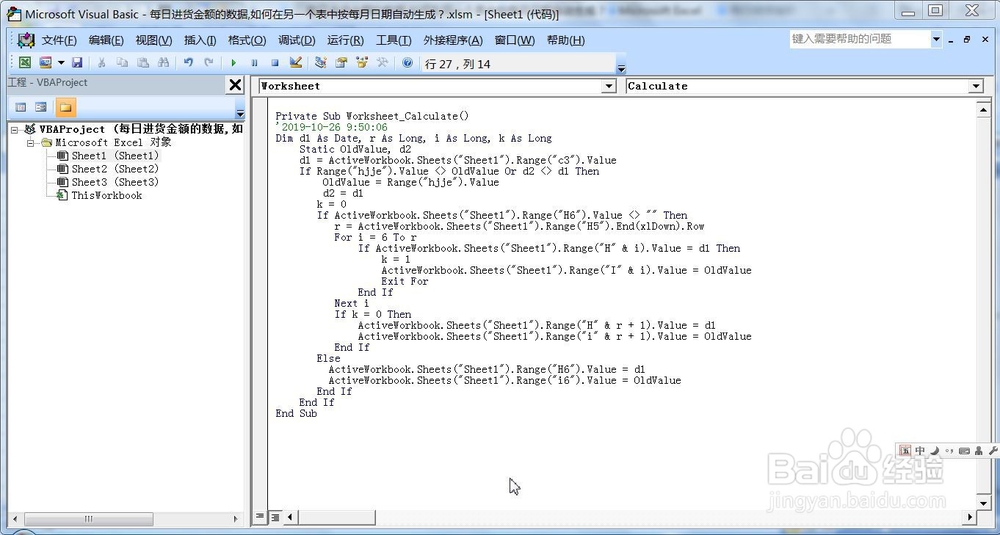Open the 窗口(W) menu
Image resolution: width=1000 pixels, height=535 pixels.
pos(515,40)
